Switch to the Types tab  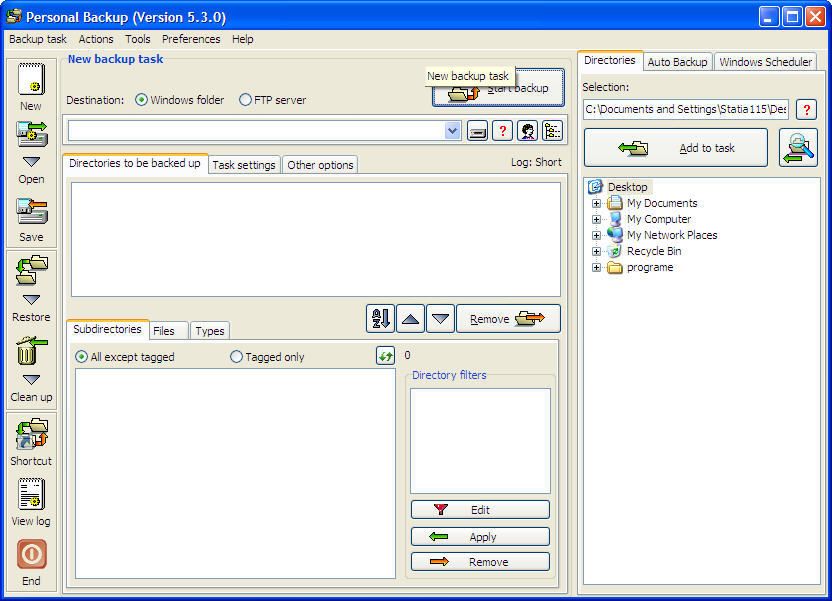tap(210, 331)
